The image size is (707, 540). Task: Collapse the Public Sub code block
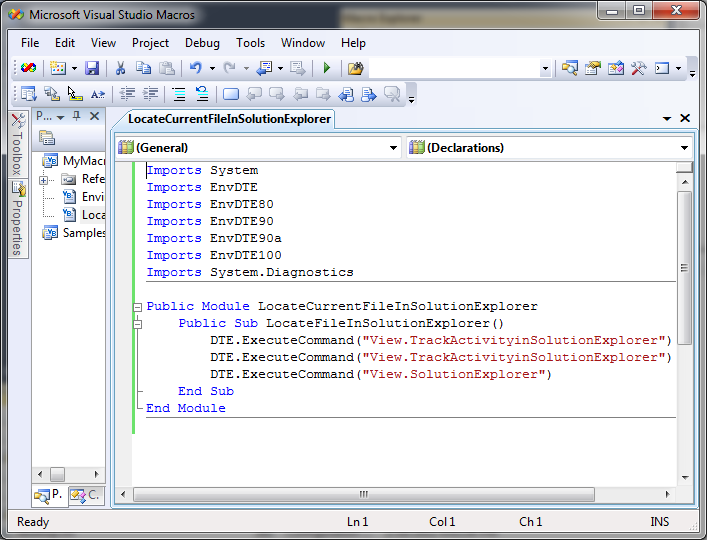138,324
